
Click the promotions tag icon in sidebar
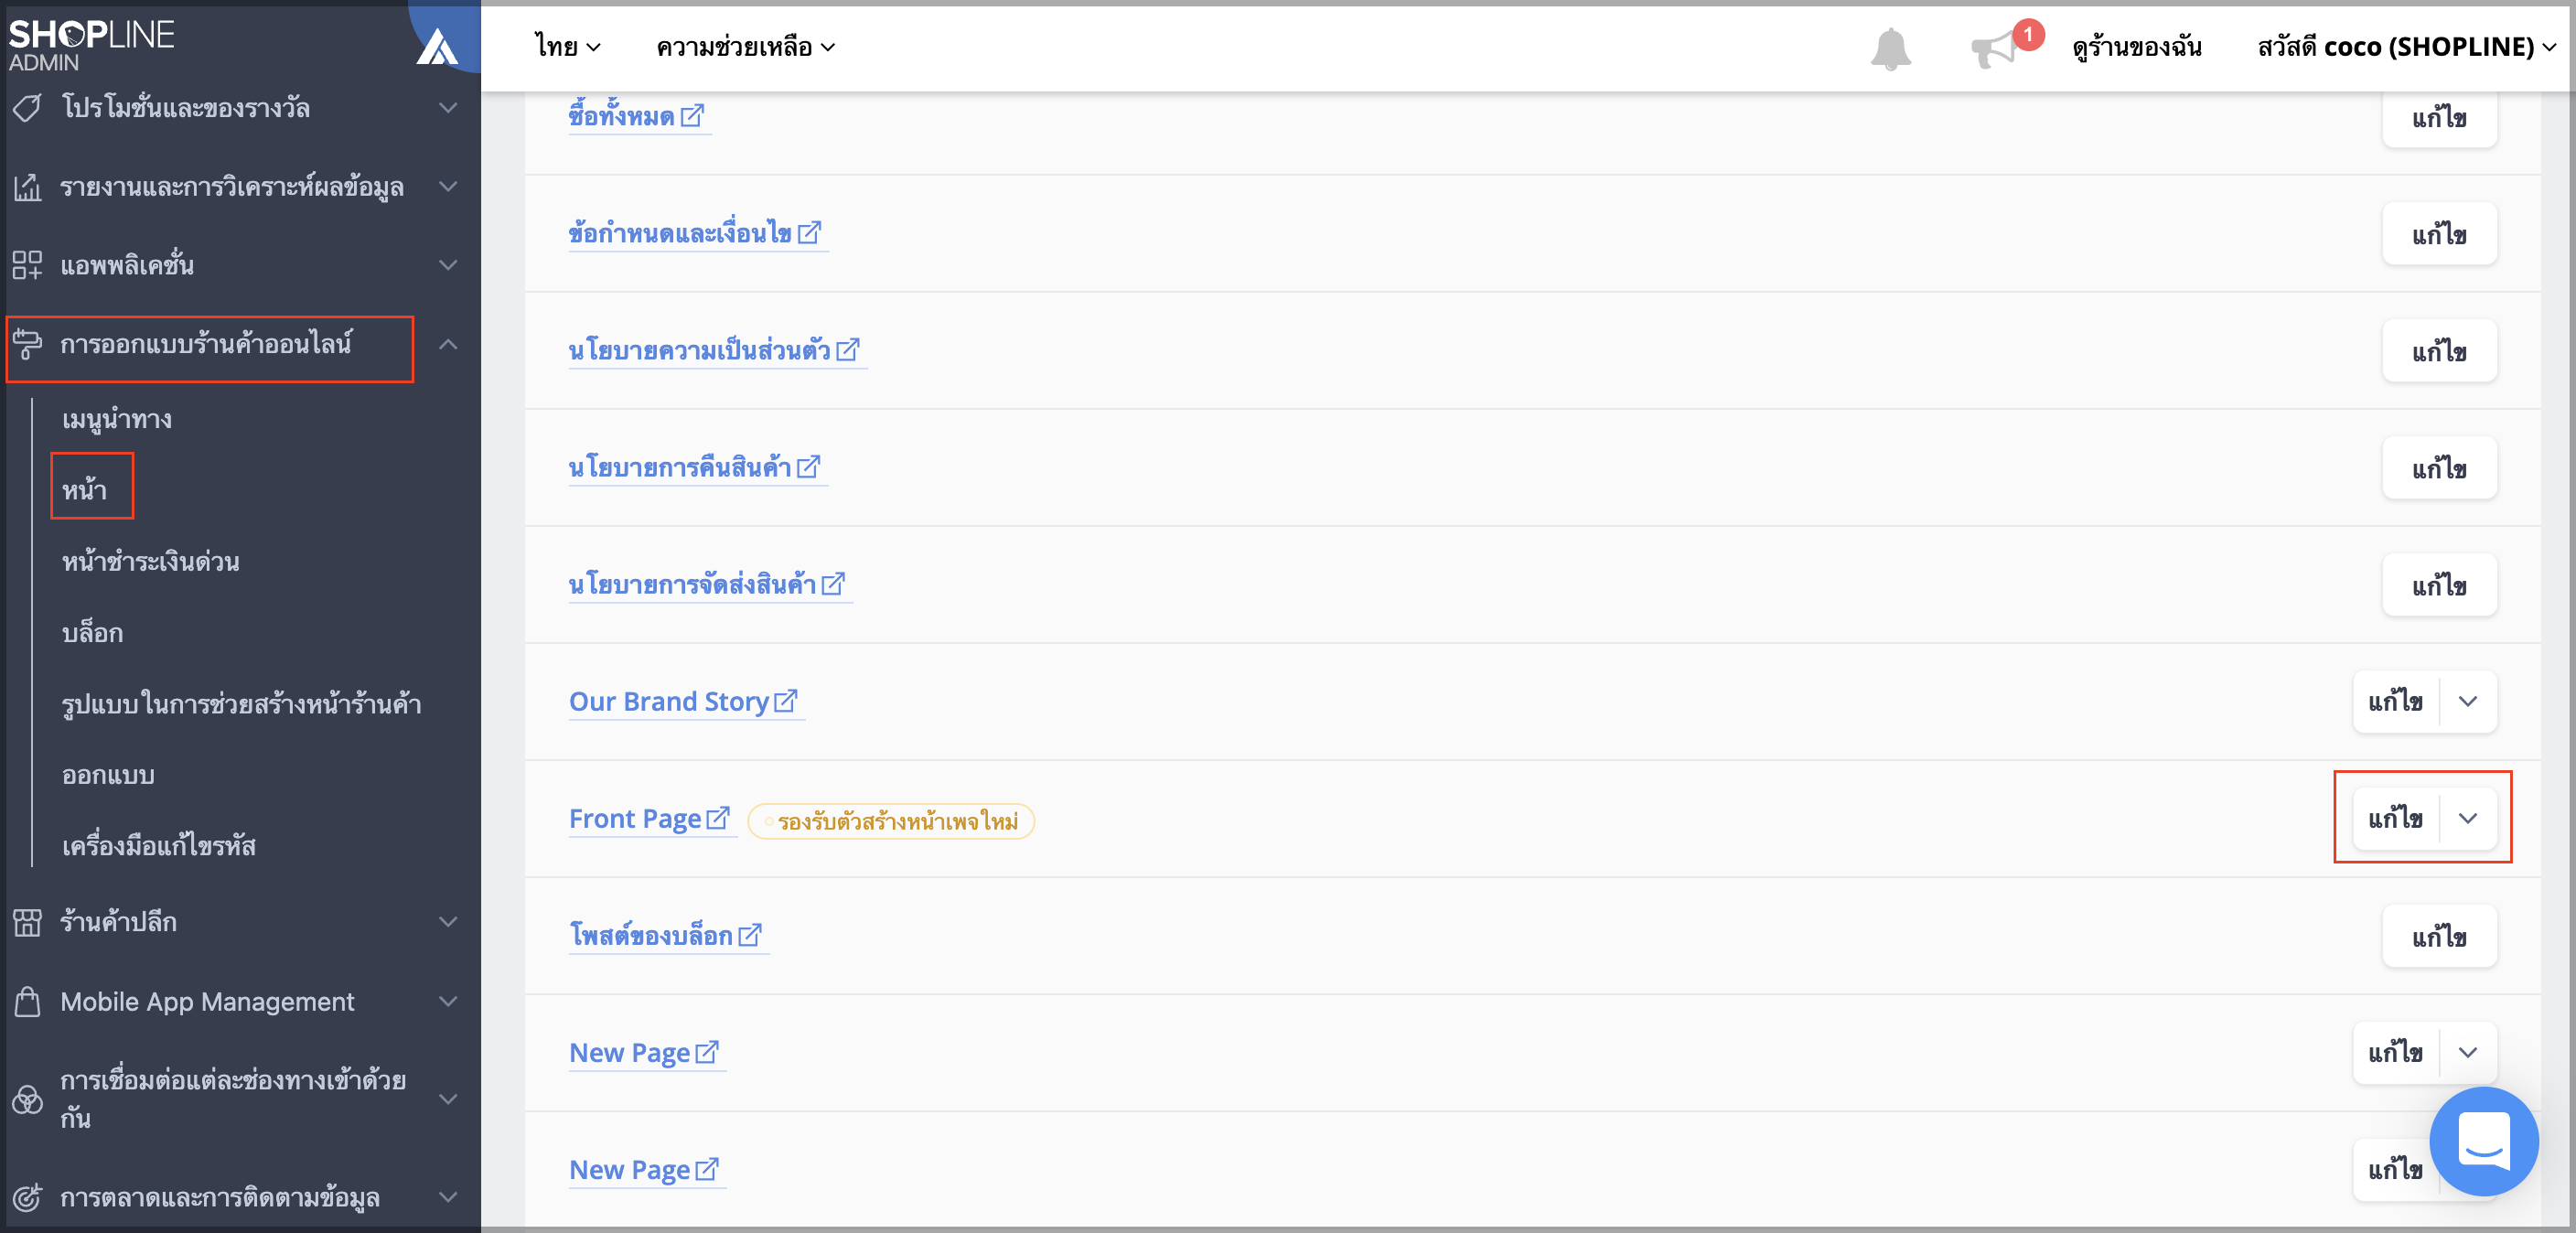(27, 107)
